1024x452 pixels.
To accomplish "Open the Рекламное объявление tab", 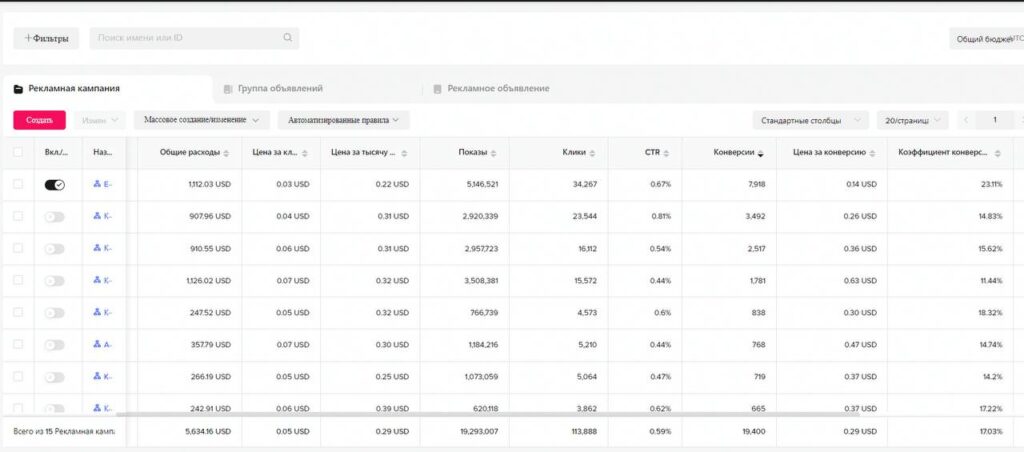I will (x=497, y=89).
